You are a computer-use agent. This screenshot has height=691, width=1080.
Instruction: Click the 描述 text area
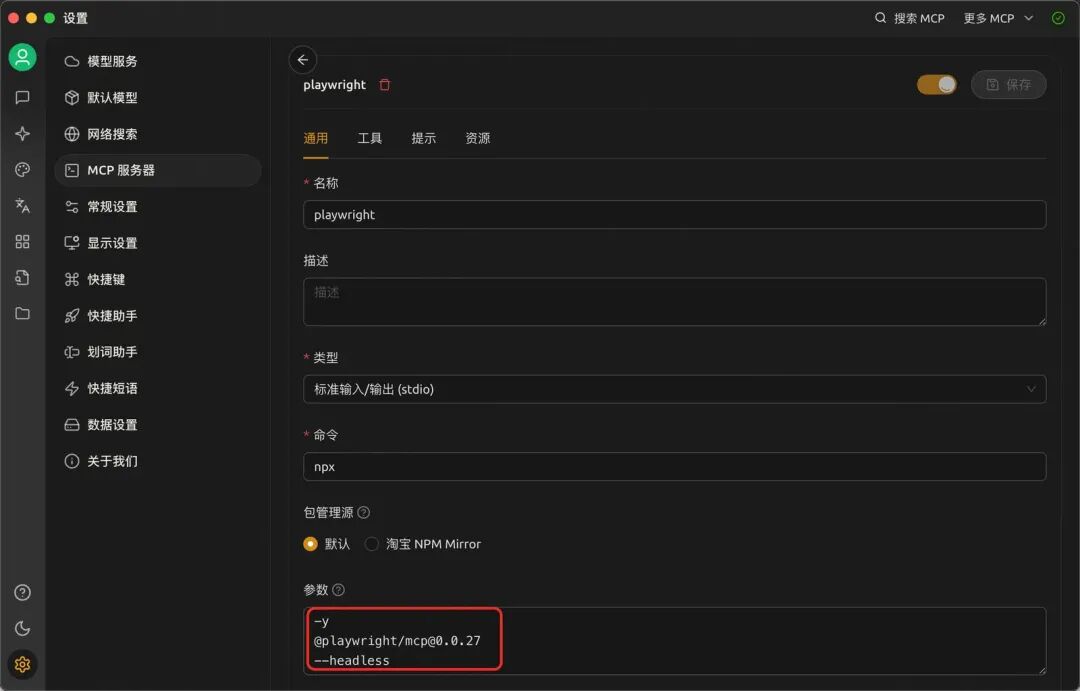[674, 301]
